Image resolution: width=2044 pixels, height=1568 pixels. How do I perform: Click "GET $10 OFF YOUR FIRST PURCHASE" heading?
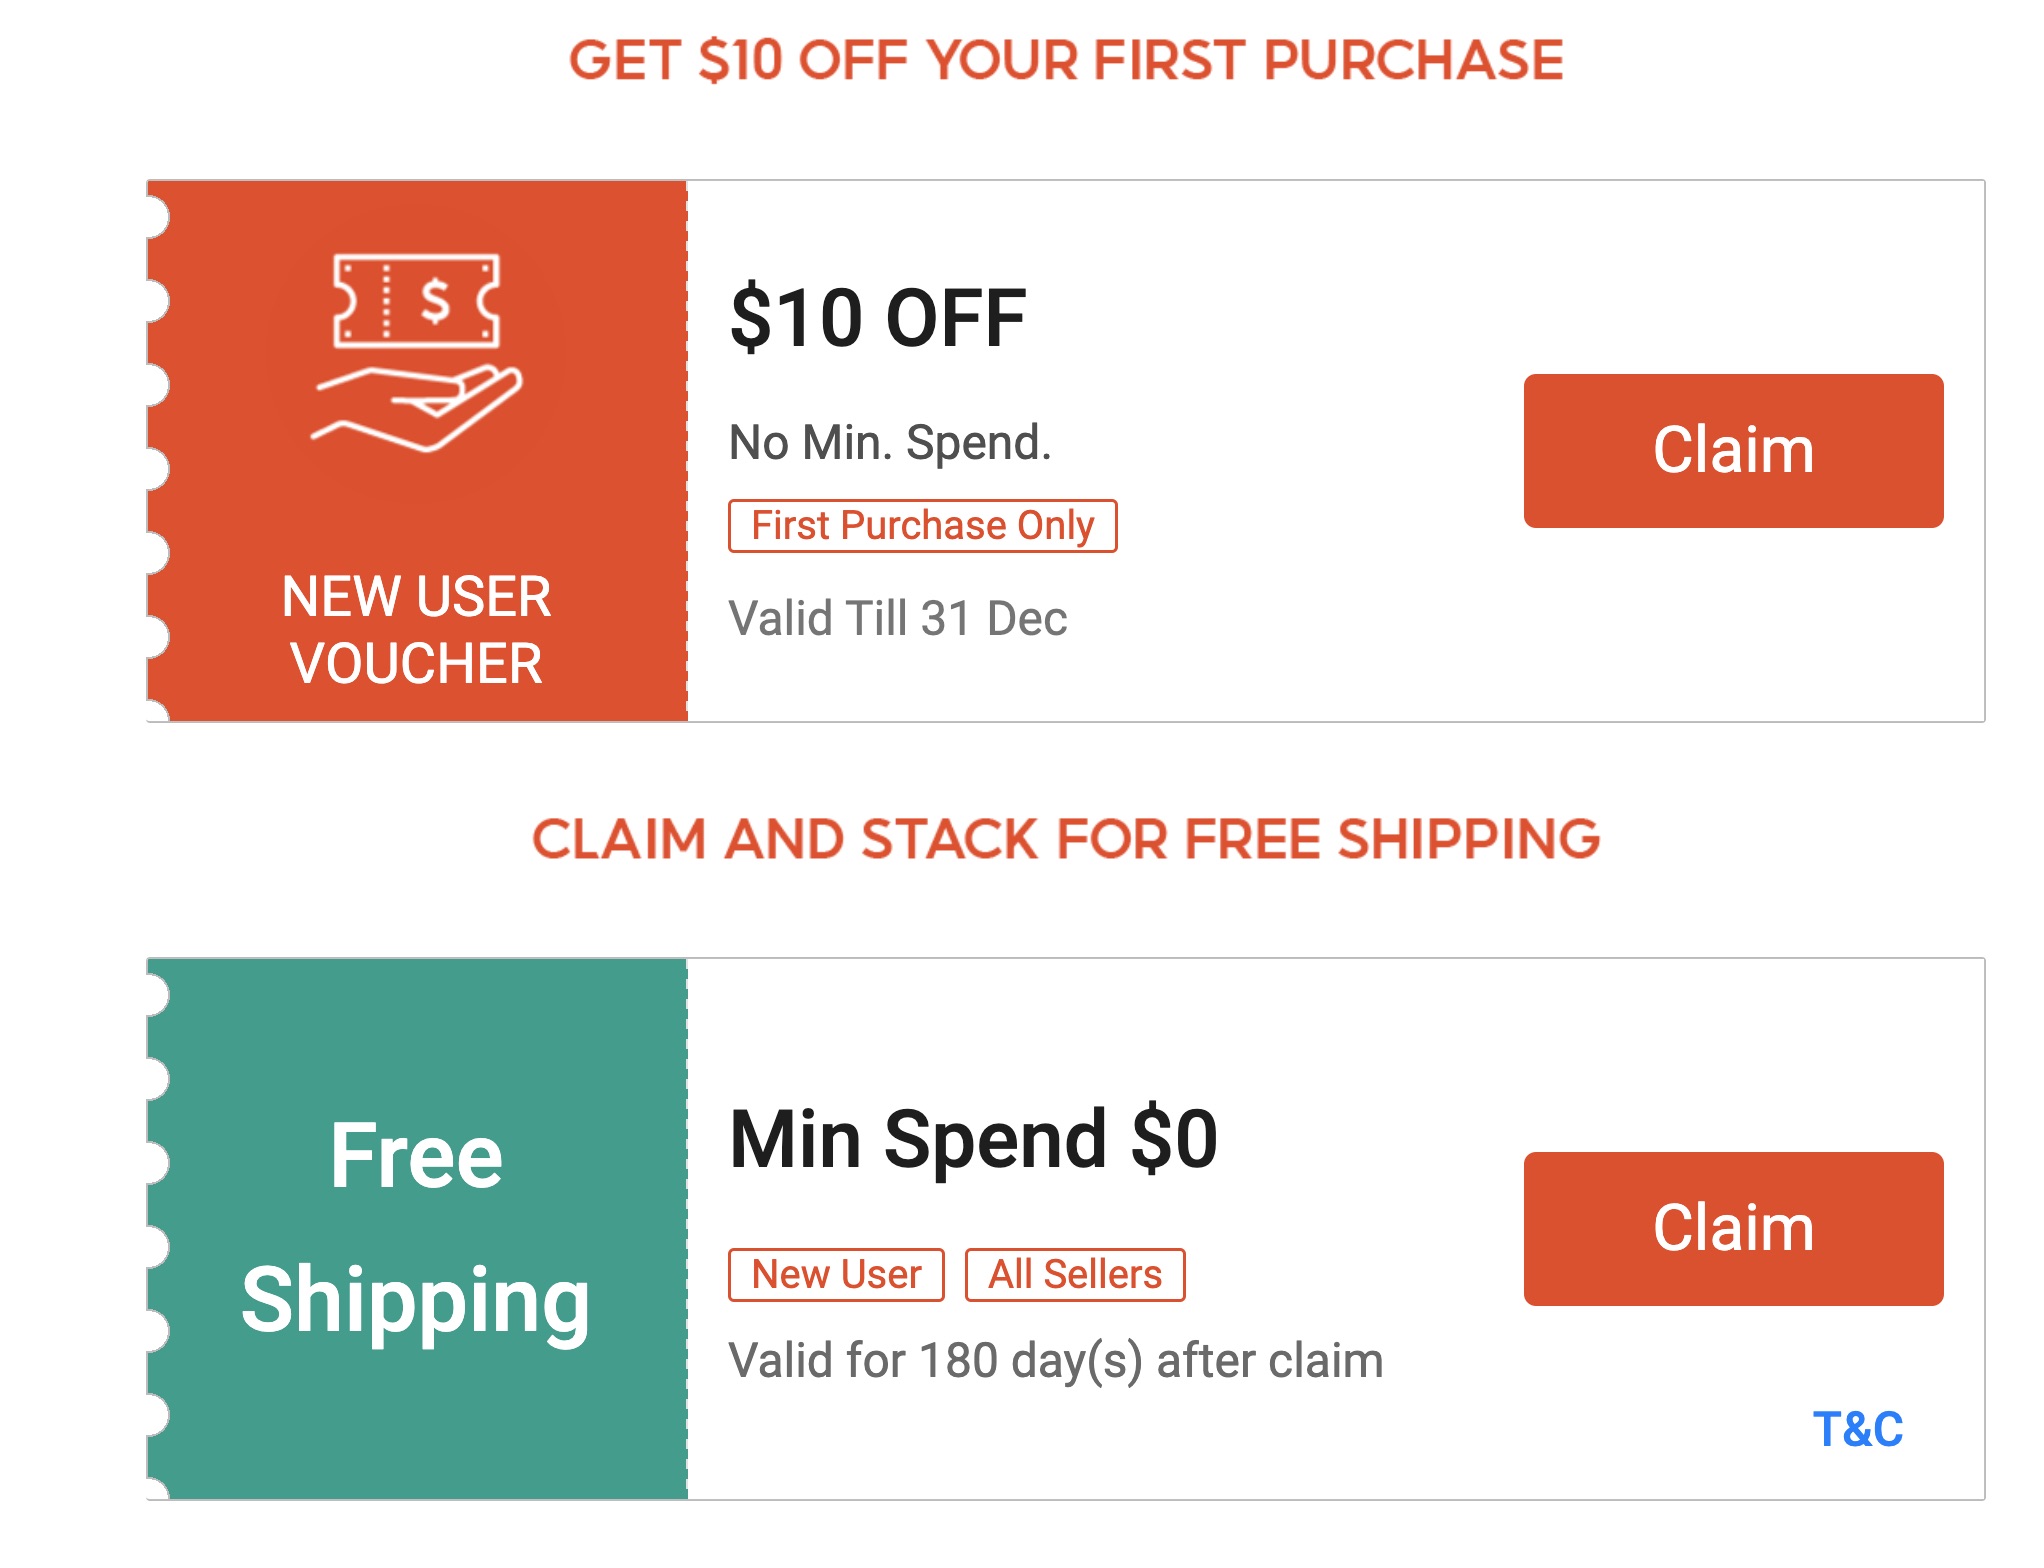click(x=1065, y=60)
